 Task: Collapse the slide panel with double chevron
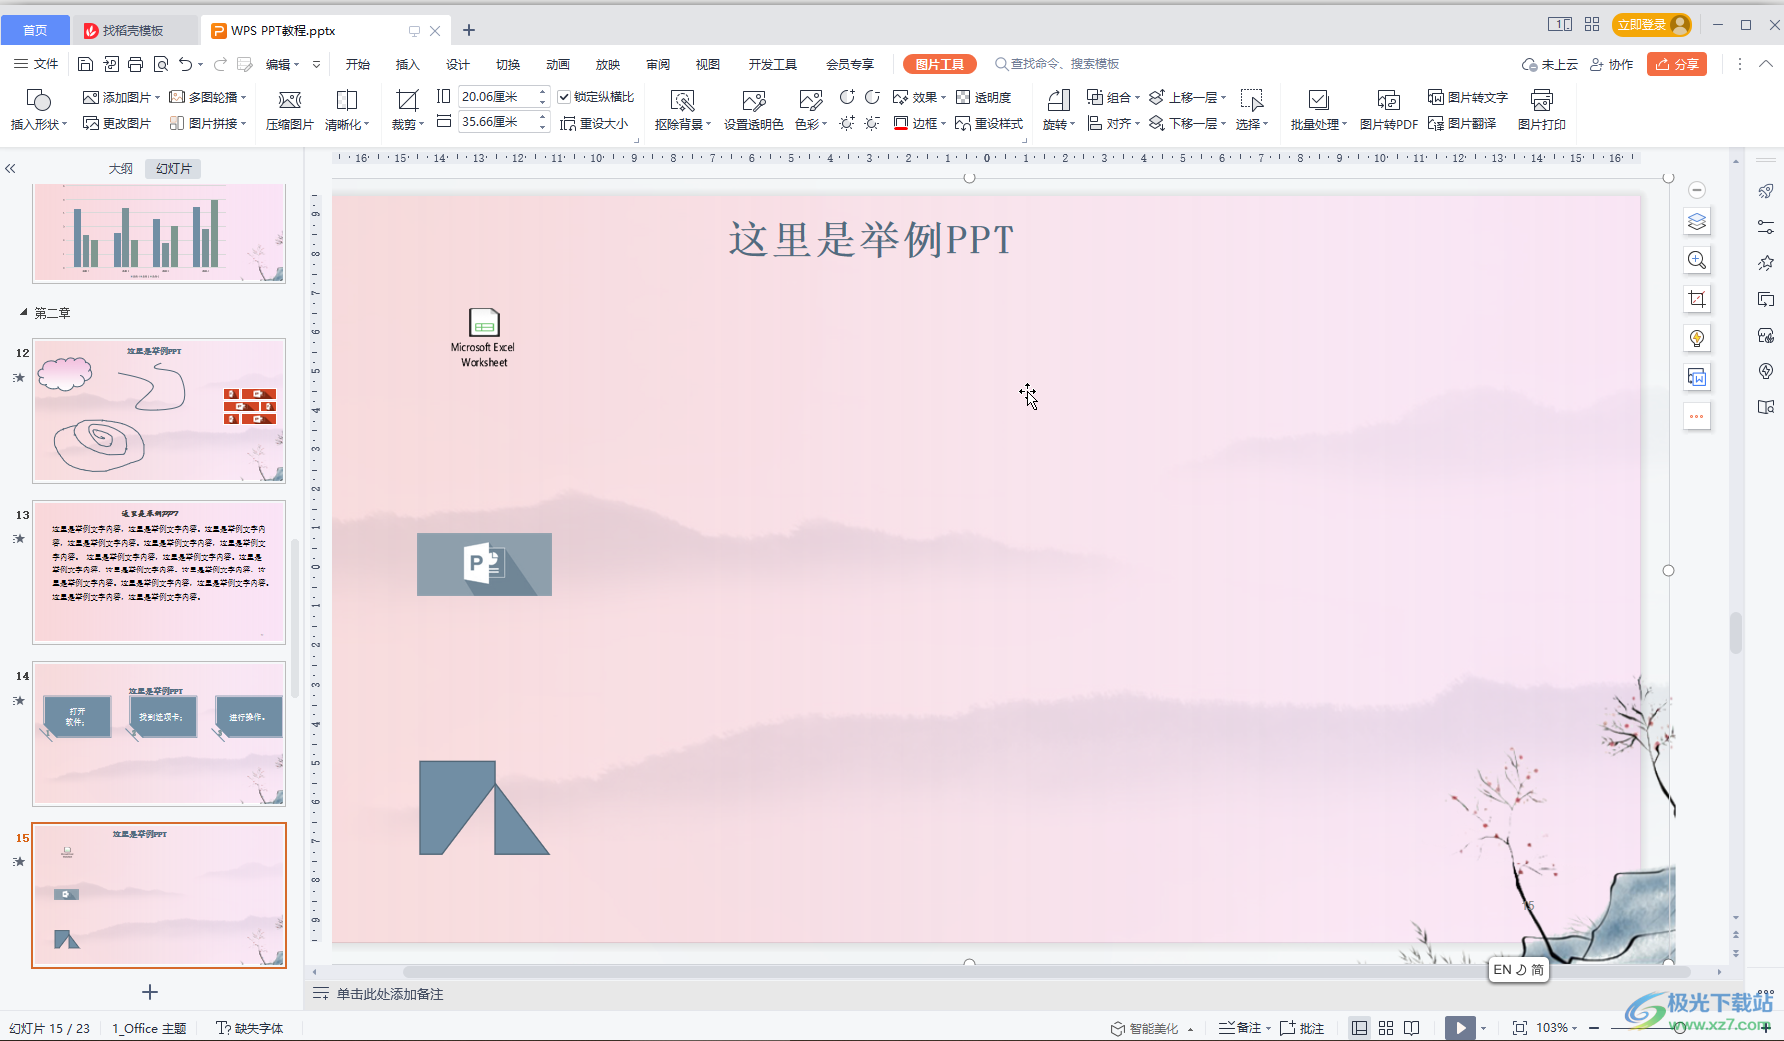(10, 169)
